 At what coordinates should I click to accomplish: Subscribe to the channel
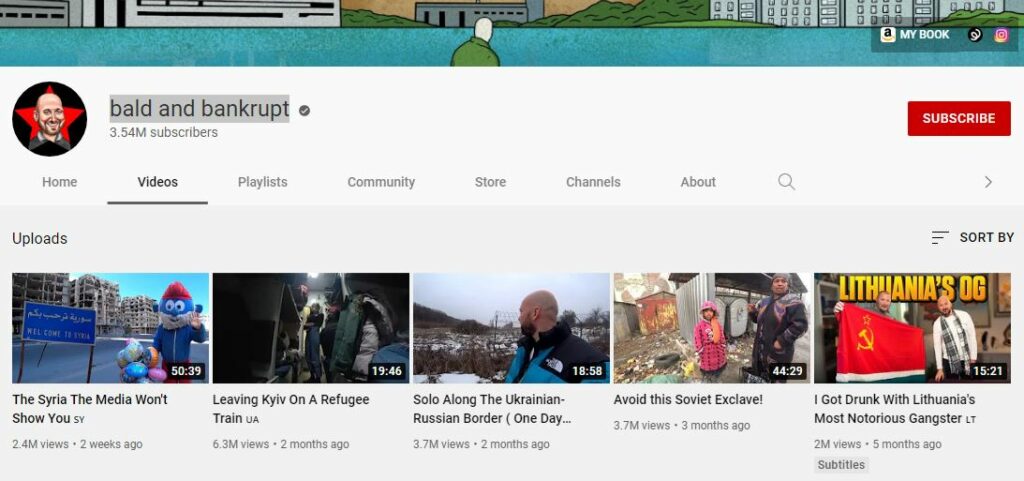[x=959, y=119]
